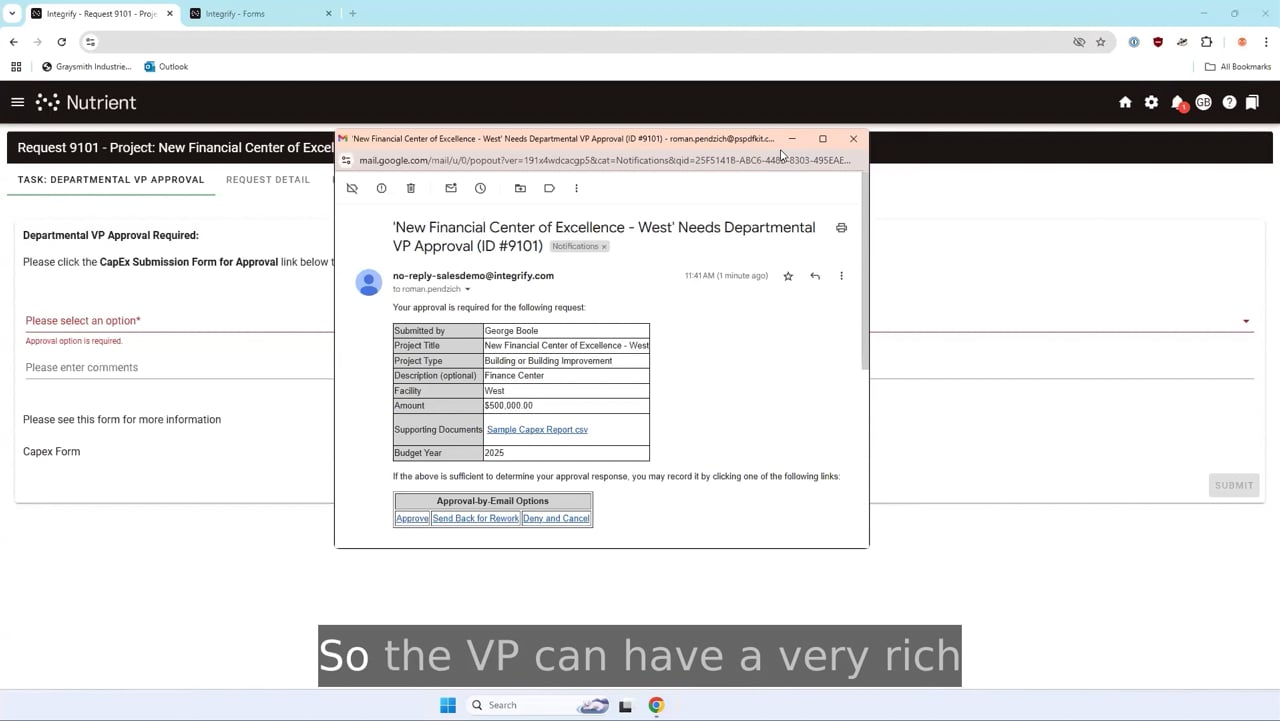This screenshot has height=721, width=1280.
Task: Click the Gmail no-image toolbar icon
Action: click(352, 188)
